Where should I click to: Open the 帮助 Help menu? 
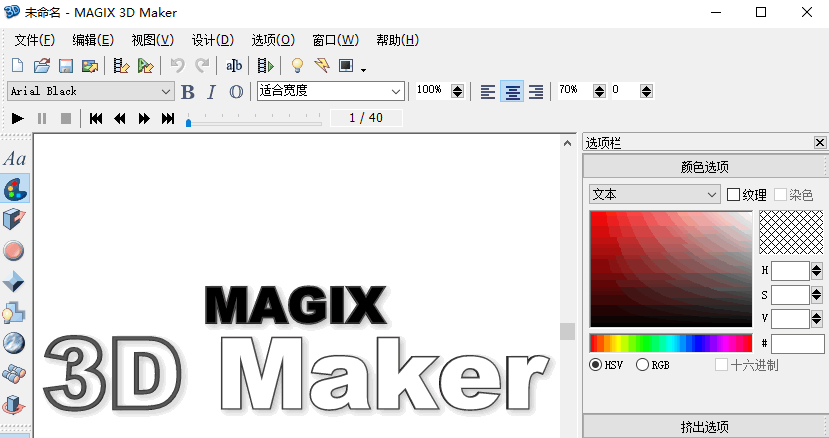[398, 40]
